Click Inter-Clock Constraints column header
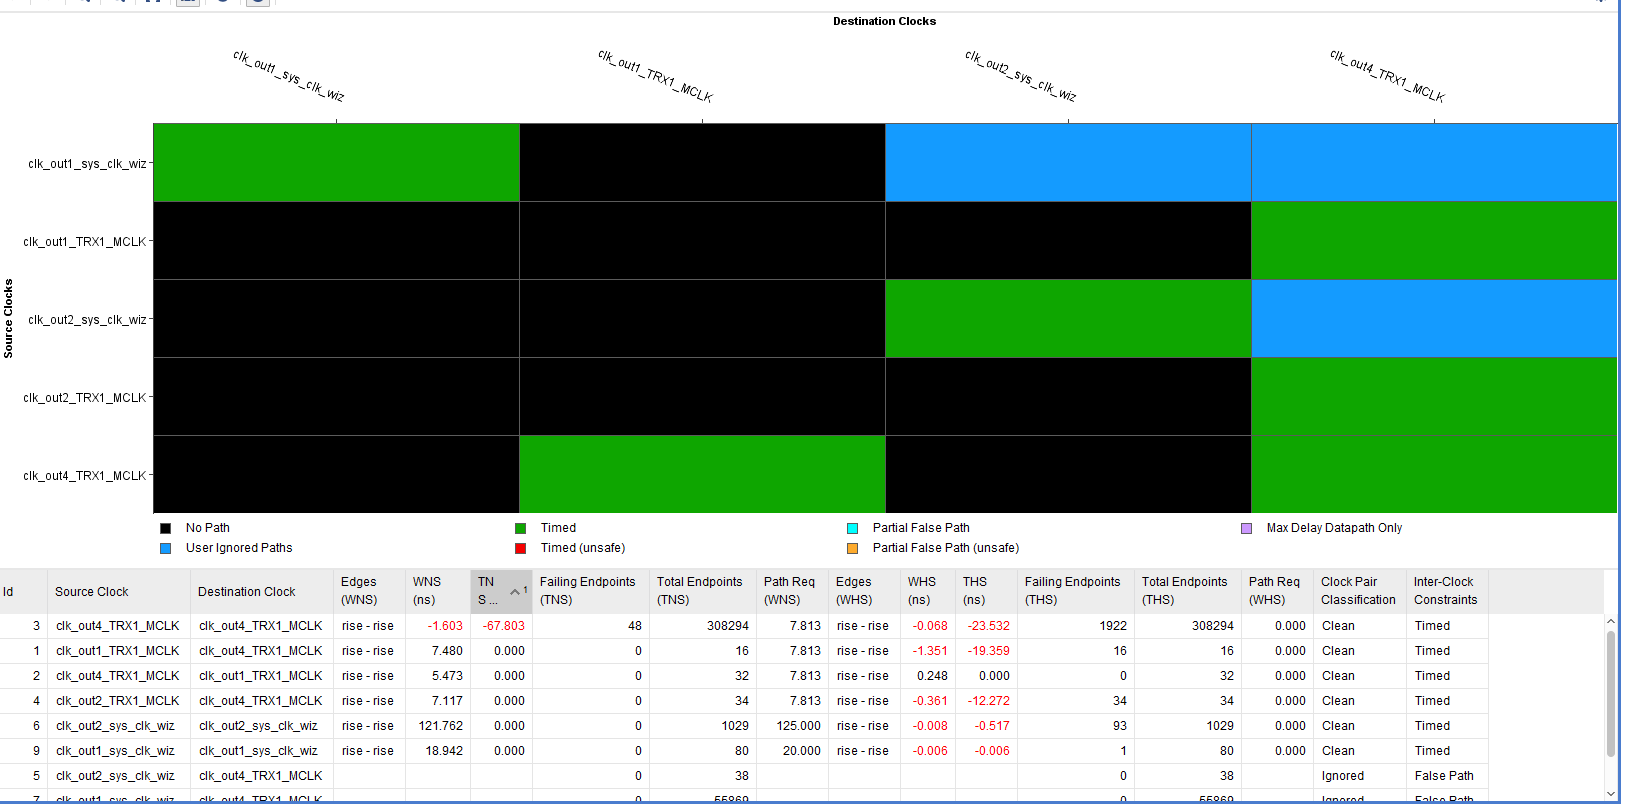 1447,591
